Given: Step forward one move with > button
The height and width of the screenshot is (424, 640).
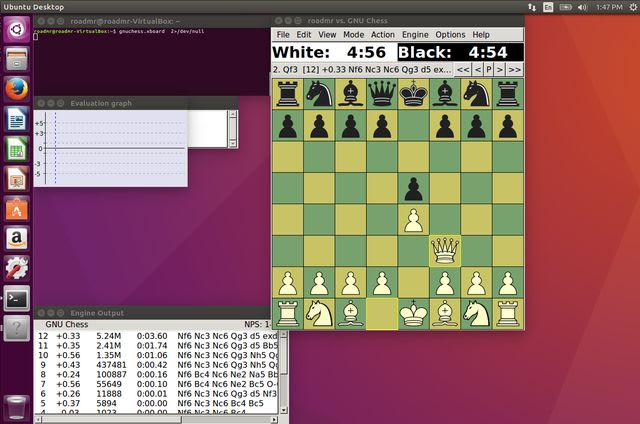Looking at the screenshot, I should [x=500, y=70].
